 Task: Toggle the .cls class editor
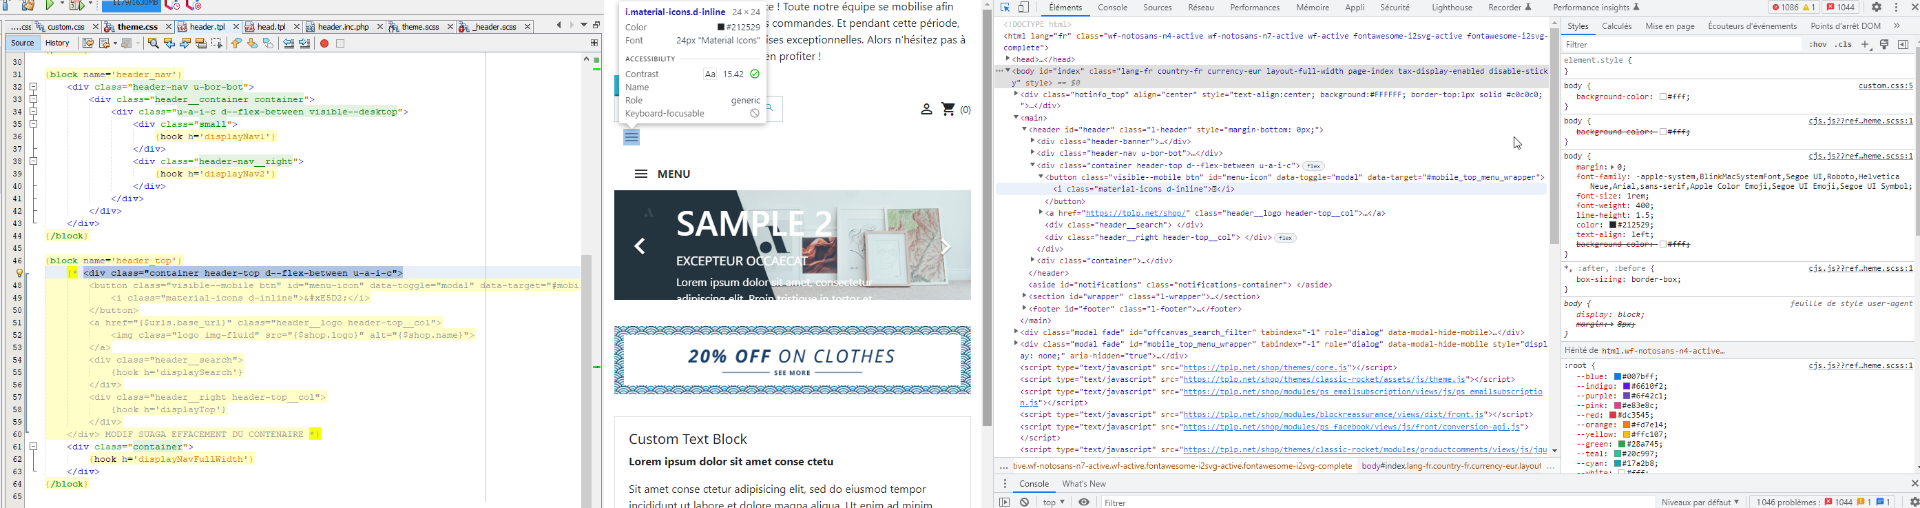tap(1843, 44)
